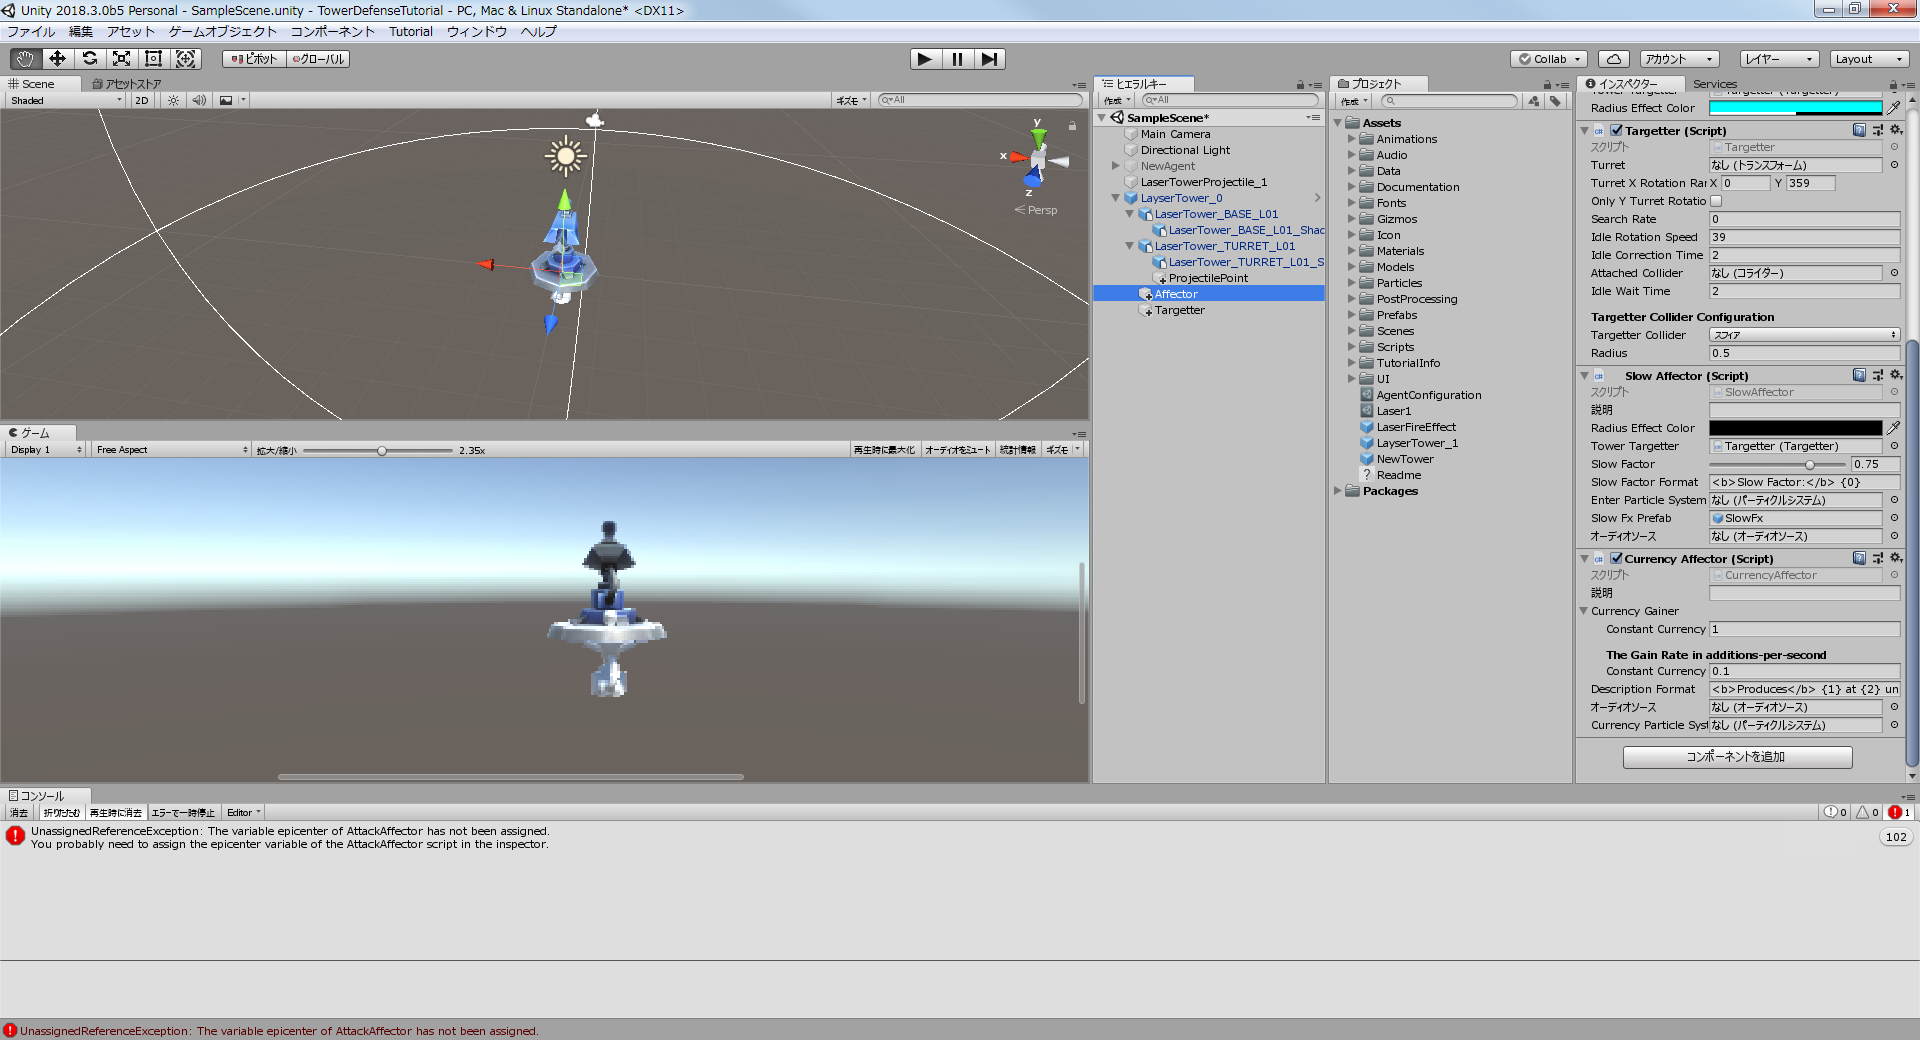
Task: Open object picker for Turret field
Action: (x=1893, y=165)
